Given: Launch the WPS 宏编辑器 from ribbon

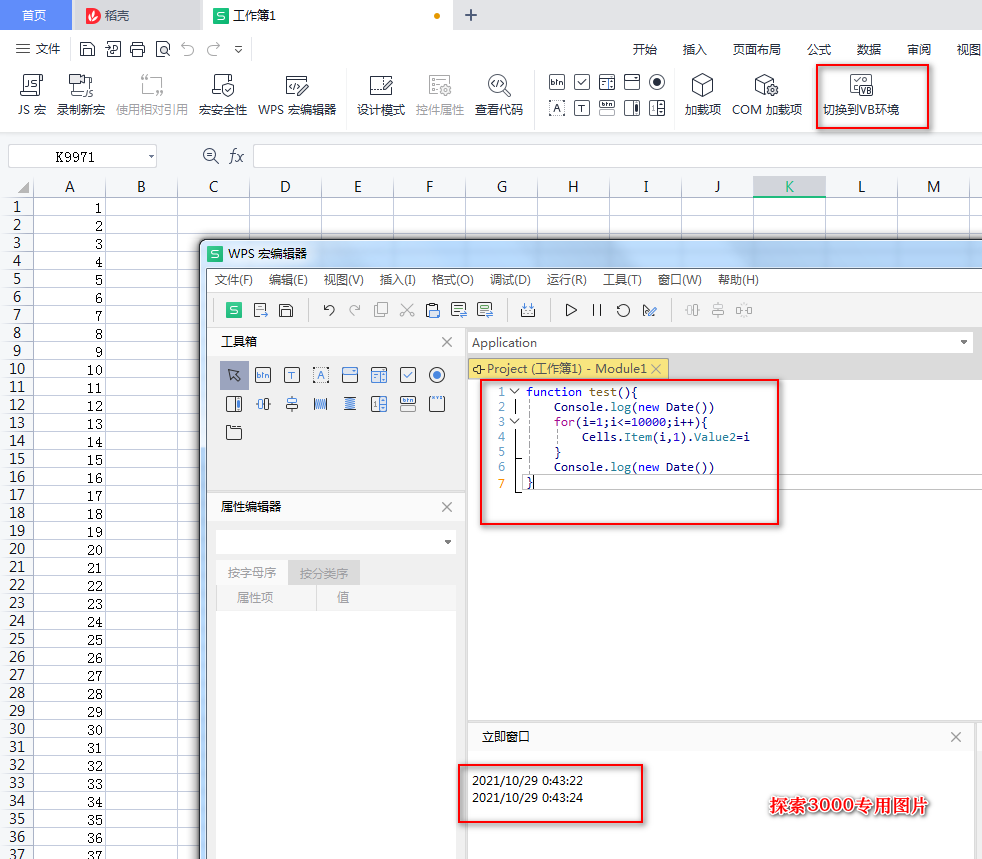Looking at the screenshot, I should point(297,95).
